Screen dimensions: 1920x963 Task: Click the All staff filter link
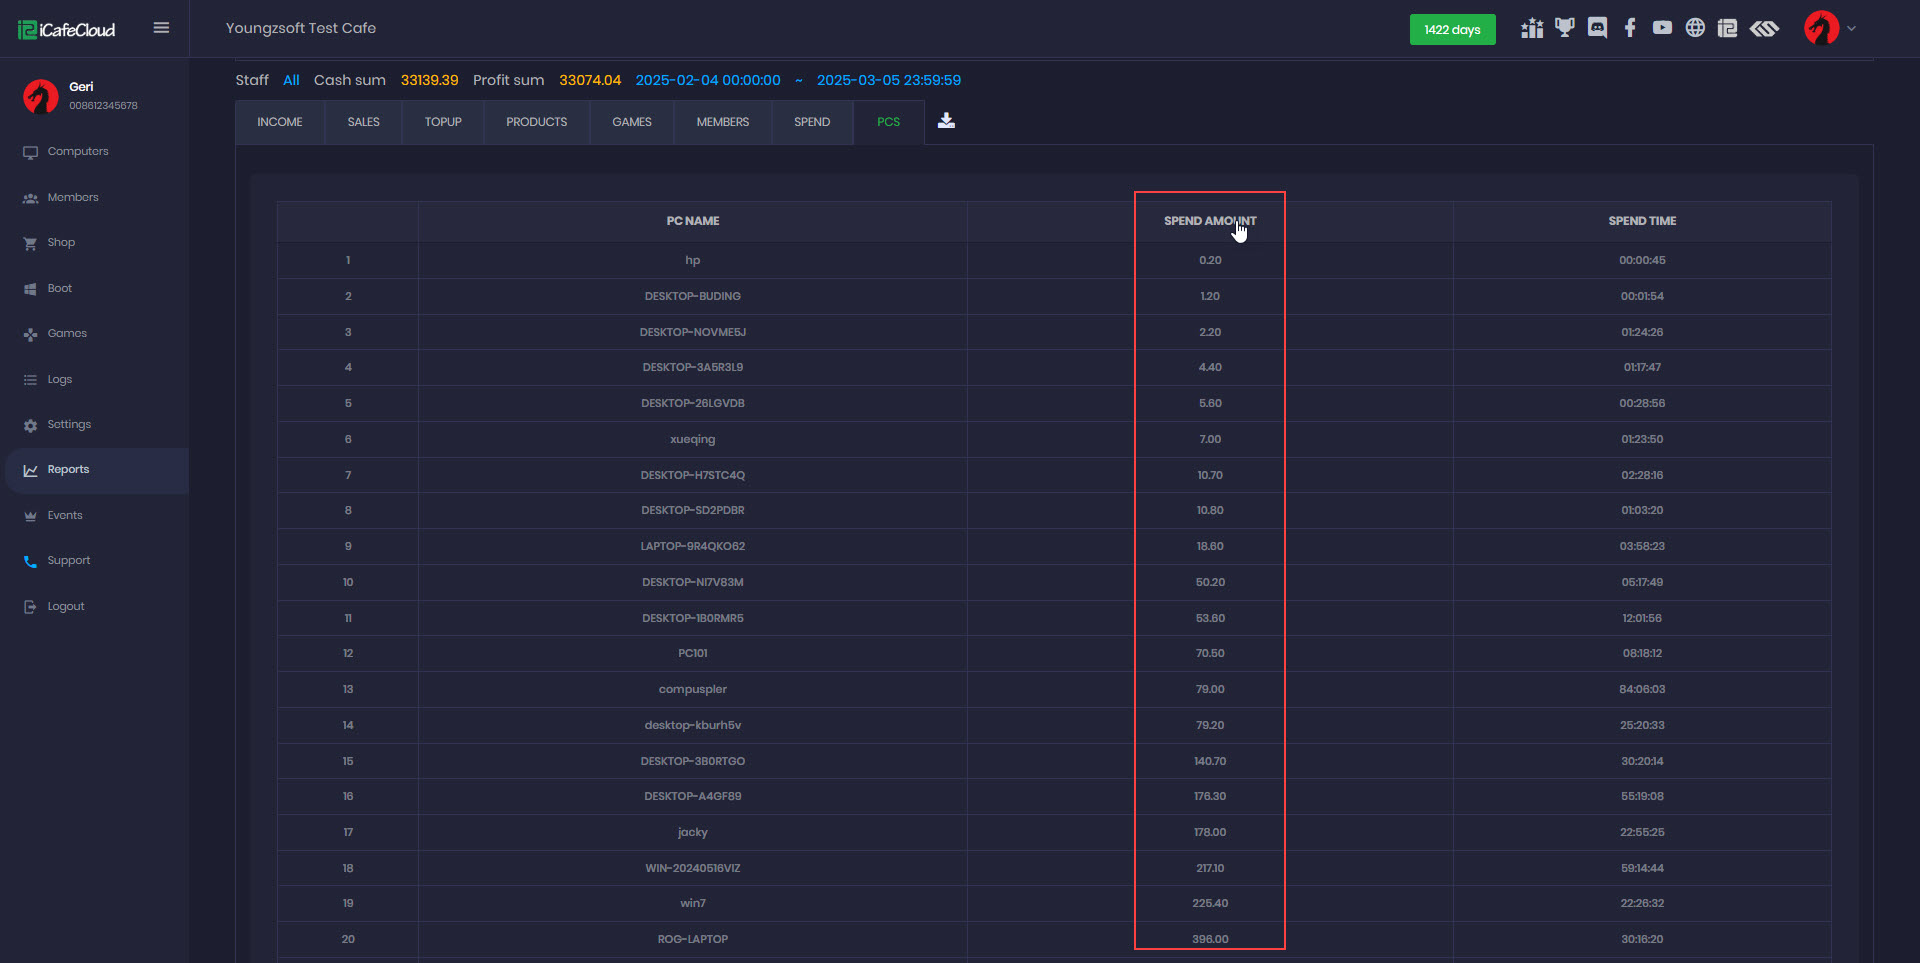(291, 80)
